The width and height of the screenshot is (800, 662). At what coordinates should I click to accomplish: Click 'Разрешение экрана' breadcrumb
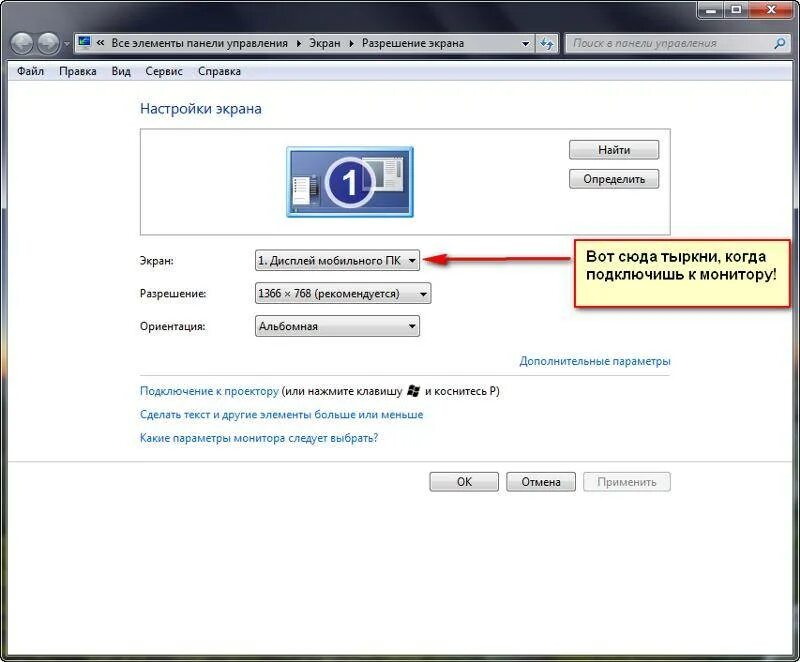click(413, 43)
